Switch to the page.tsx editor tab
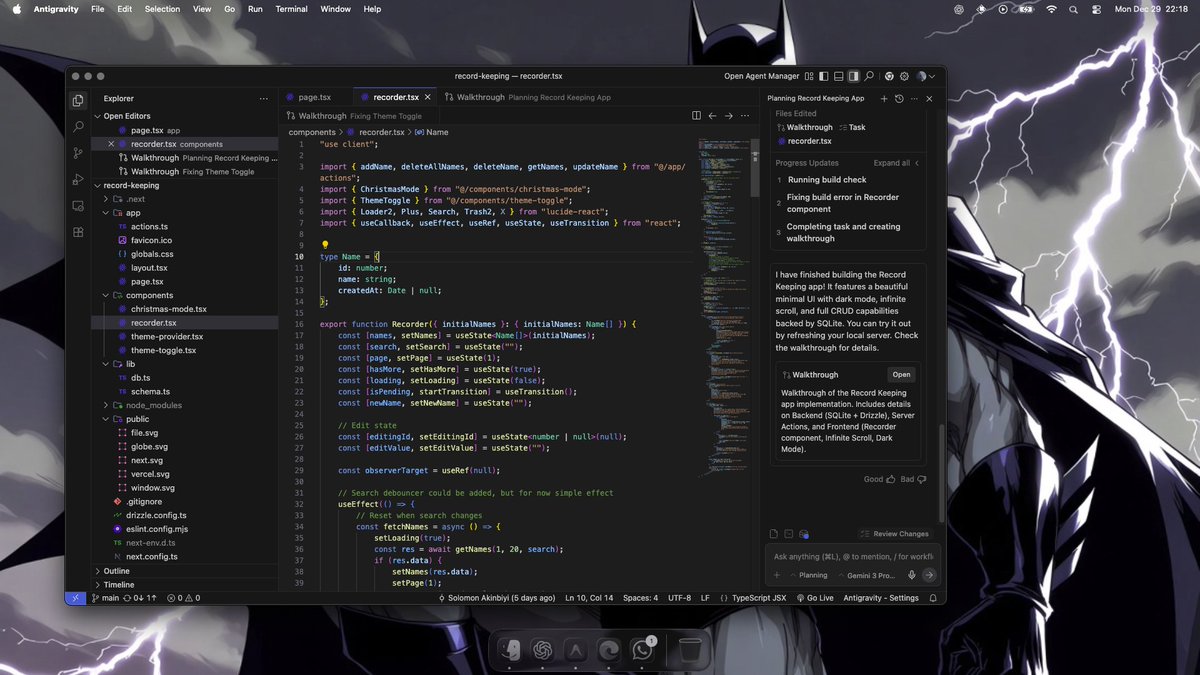This screenshot has height=675, width=1200. coord(314,97)
